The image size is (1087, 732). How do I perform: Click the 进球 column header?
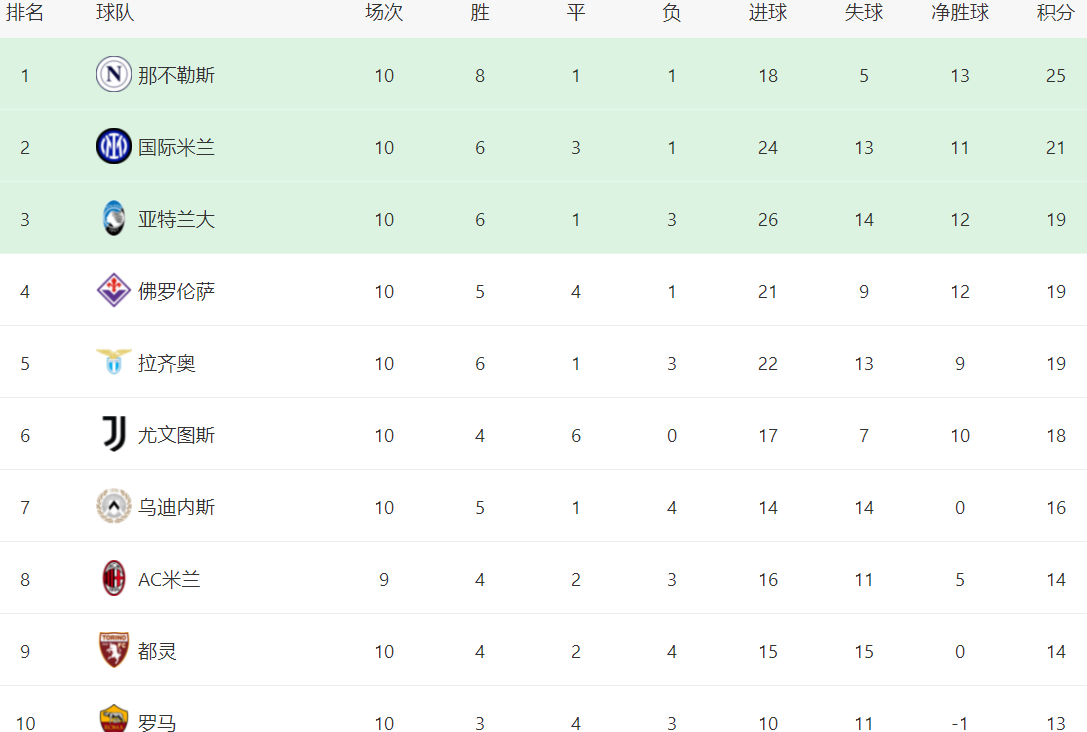point(767,13)
